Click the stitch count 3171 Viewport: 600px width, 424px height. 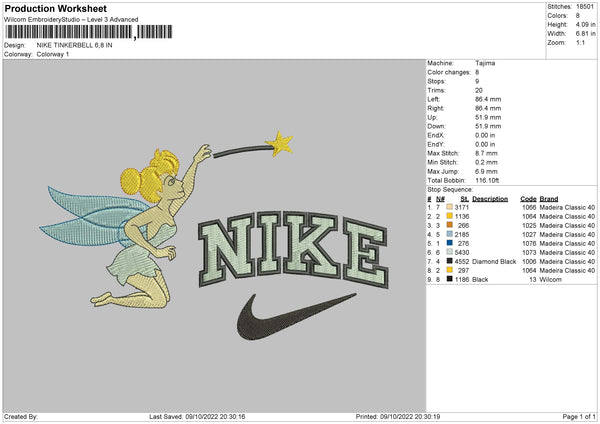click(x=461, y=207)
